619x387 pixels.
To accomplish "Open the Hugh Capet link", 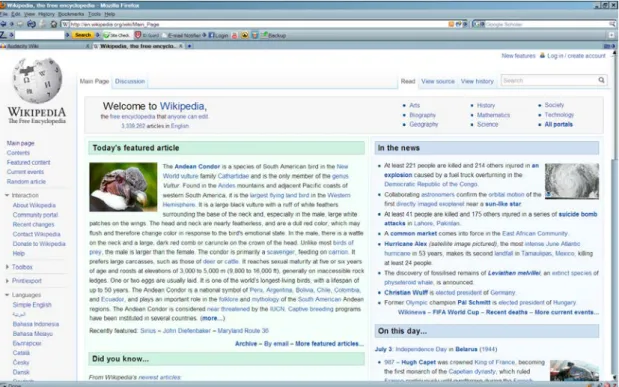I will 418,362.
